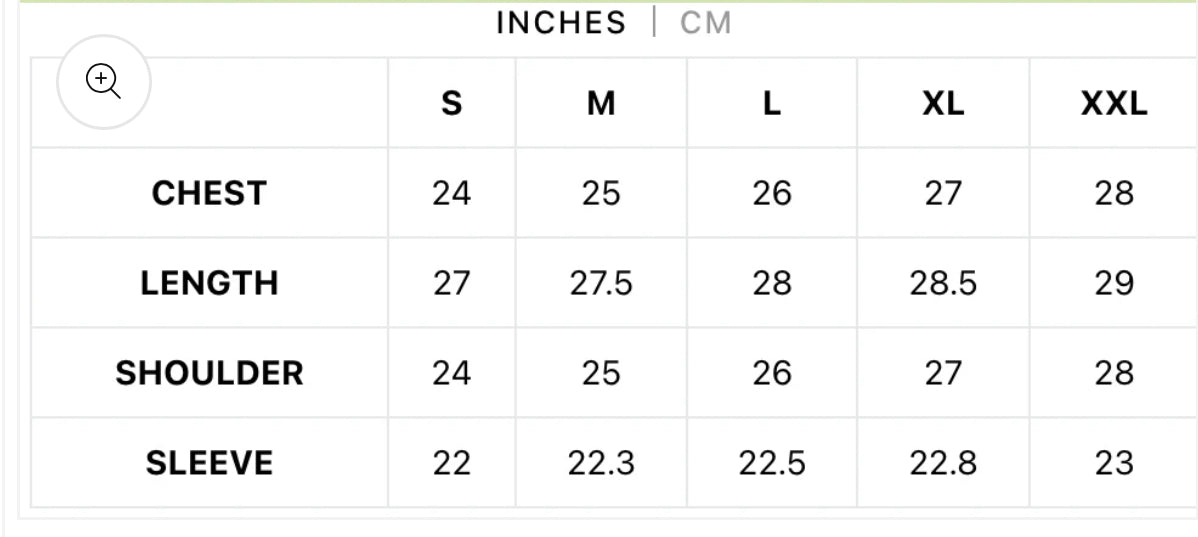Select the sleeve value 22.5 for L
This screenshot has height=537, width=1198.
point(771,463)
